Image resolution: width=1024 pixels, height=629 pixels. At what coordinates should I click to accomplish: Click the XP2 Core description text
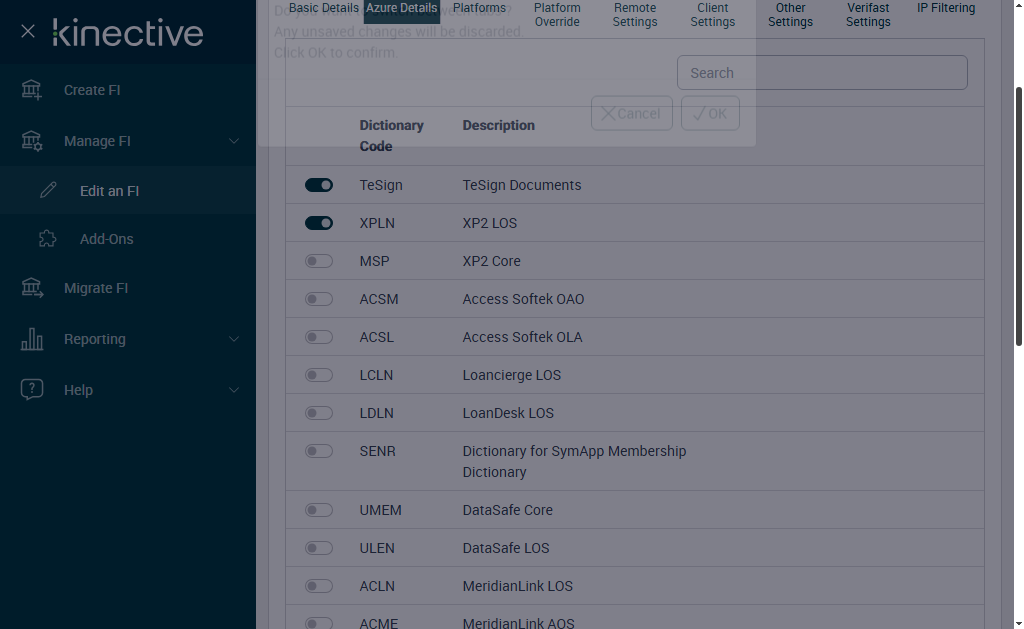pos(492,261)
